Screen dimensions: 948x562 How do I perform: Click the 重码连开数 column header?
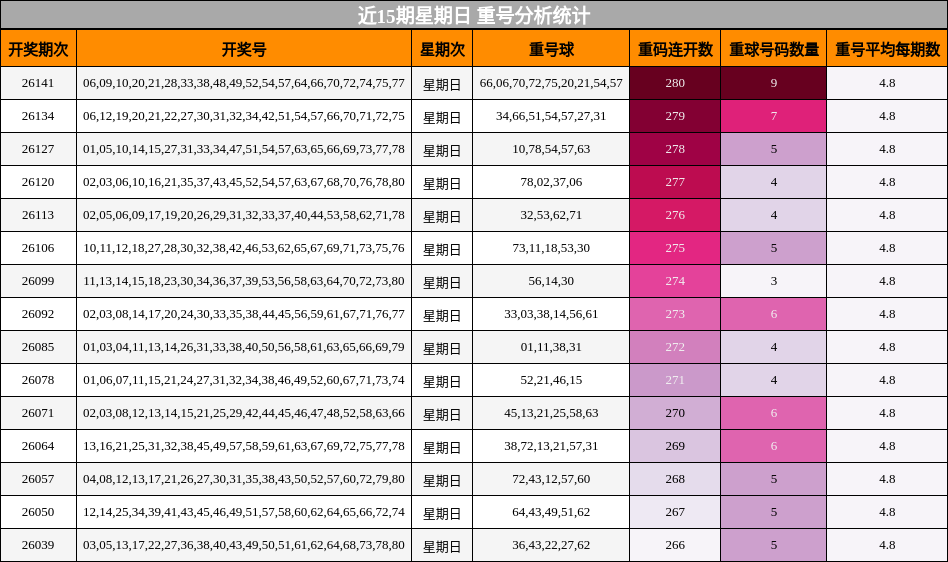pos(675,49)
